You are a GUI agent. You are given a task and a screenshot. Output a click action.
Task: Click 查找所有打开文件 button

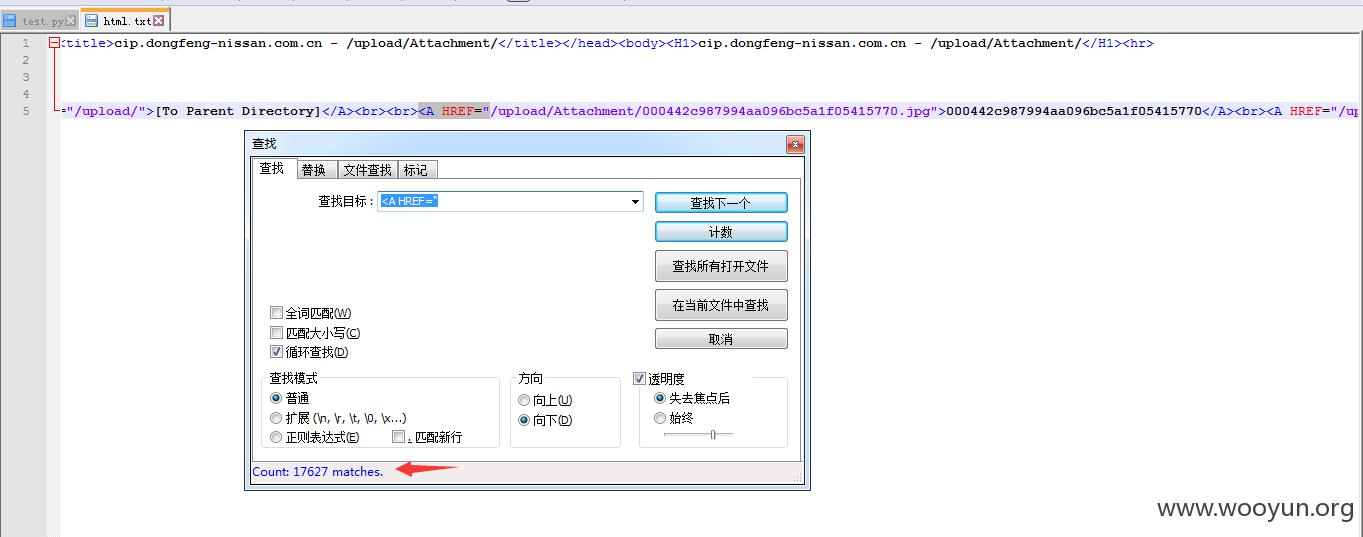click(721, 266)
